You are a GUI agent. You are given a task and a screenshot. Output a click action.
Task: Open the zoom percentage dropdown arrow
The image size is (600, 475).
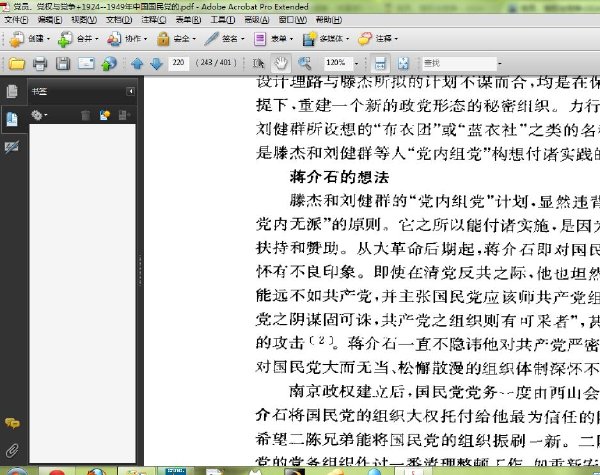[x=356, y=64]
